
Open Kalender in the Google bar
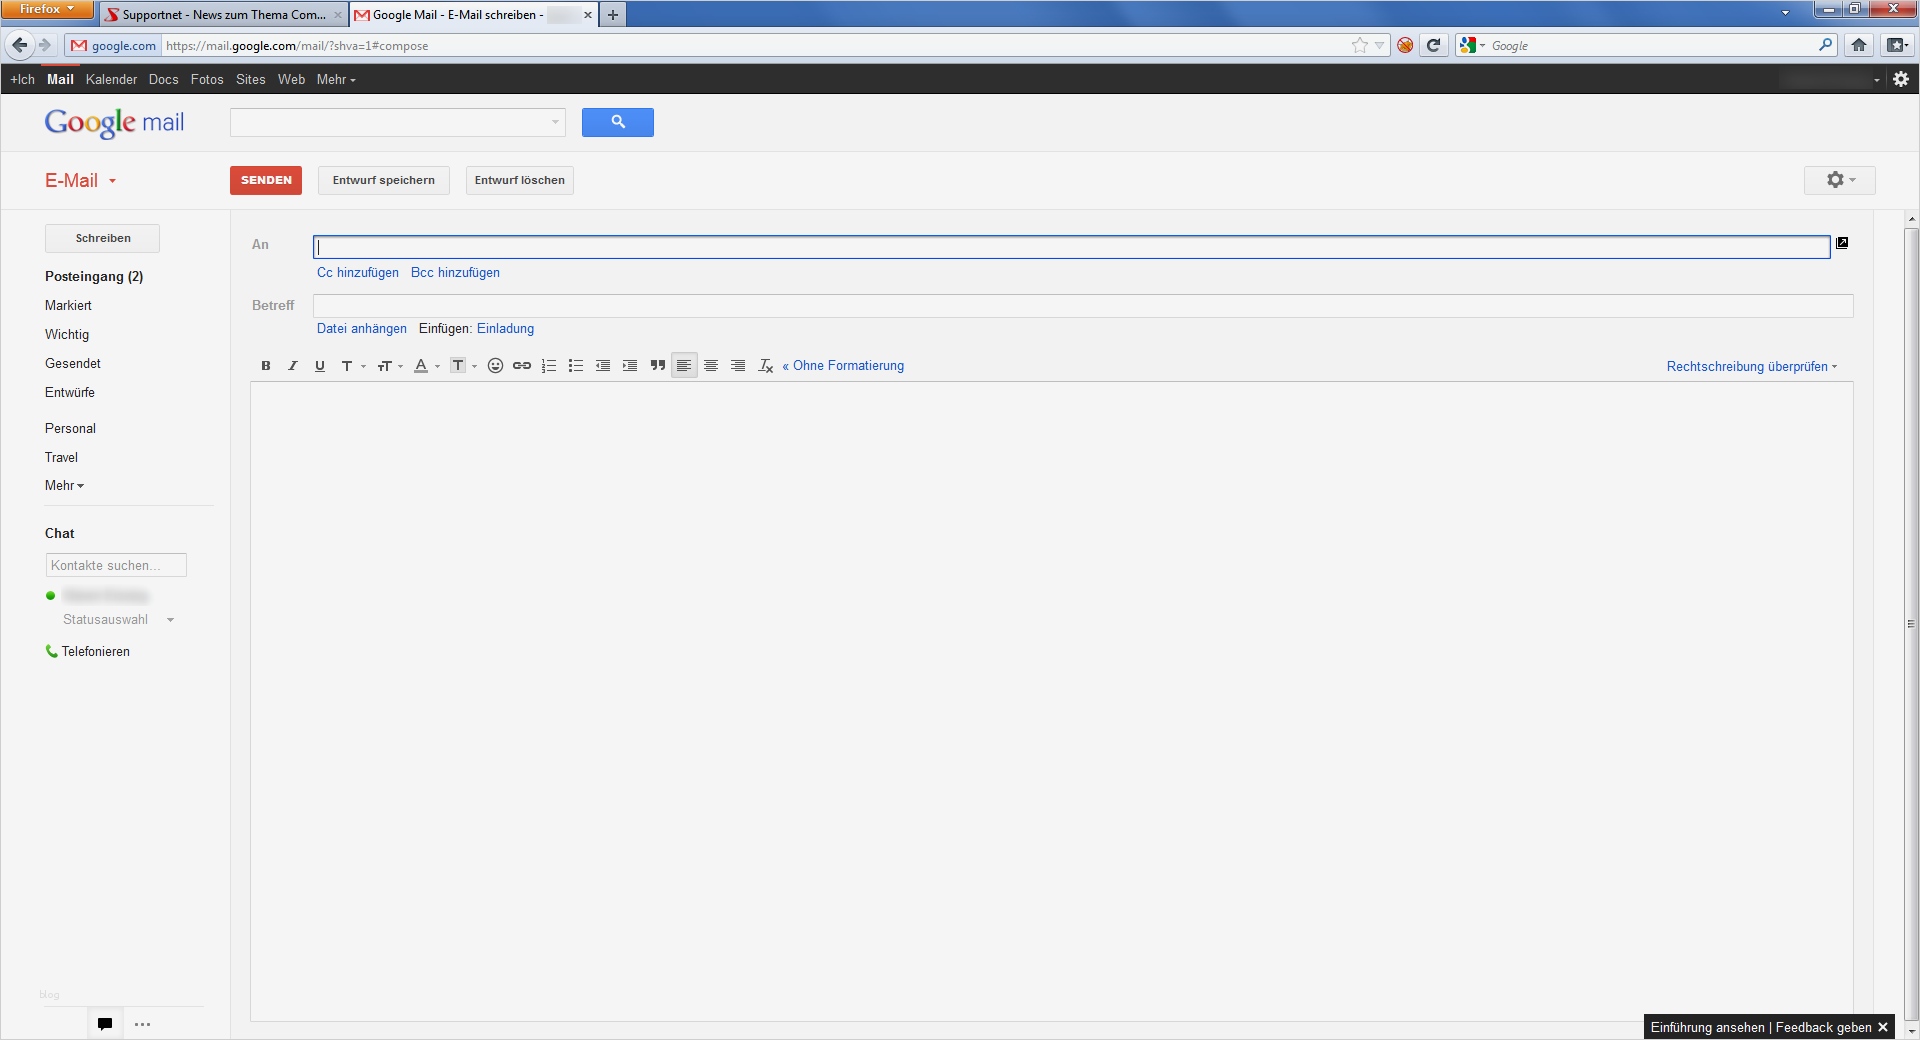(111, 80)
